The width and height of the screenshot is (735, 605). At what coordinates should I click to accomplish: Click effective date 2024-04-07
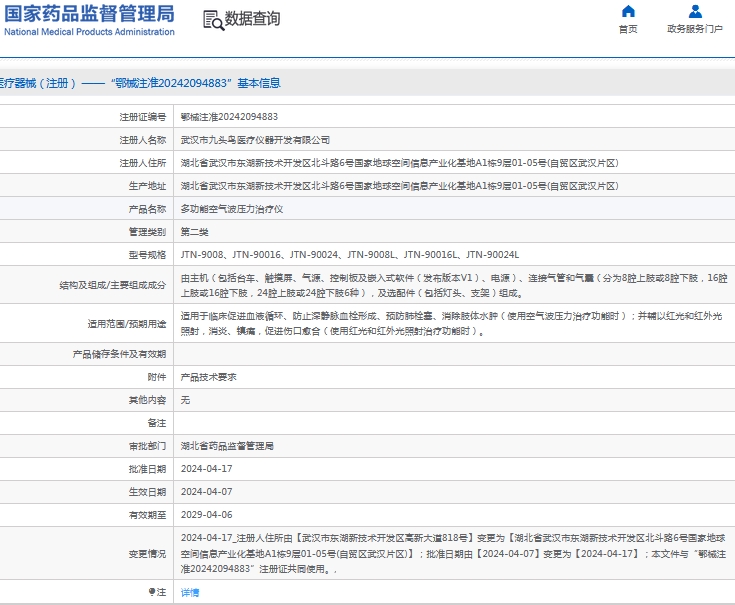coord(207,492)
